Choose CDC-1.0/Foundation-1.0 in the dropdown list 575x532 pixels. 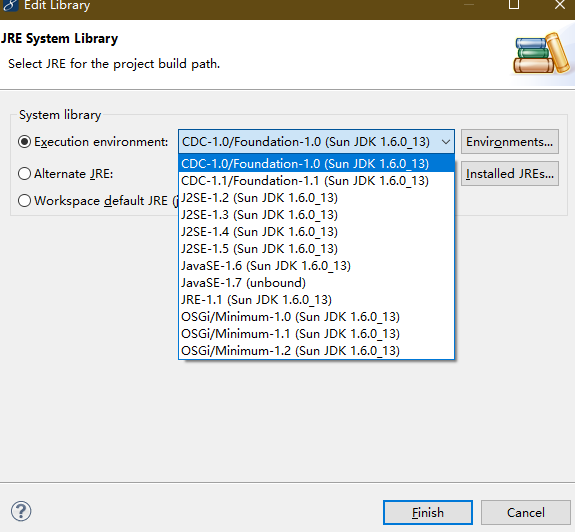pyautogui.click(x=316, y=164)
